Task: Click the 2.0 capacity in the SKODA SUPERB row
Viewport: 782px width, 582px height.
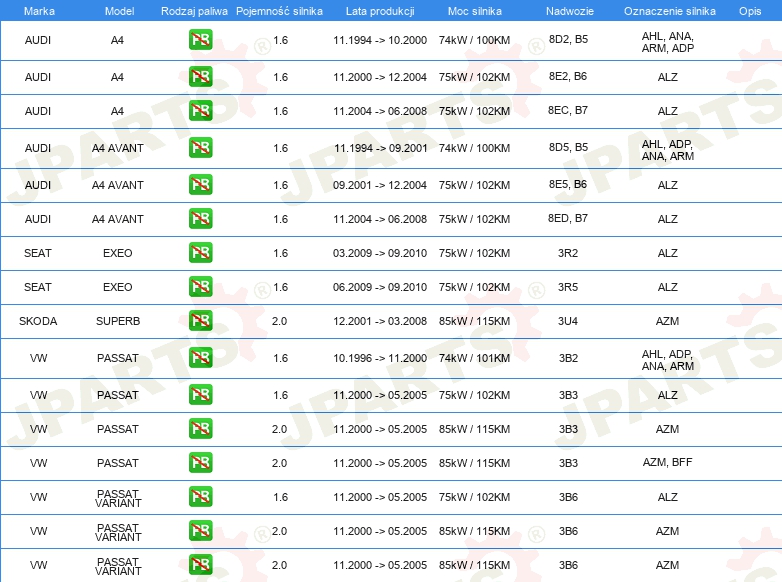Action: point(279,321)
